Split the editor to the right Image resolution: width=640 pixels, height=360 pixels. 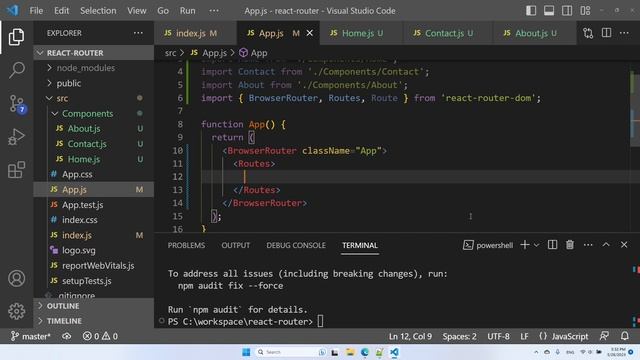[x=606, y=33]
